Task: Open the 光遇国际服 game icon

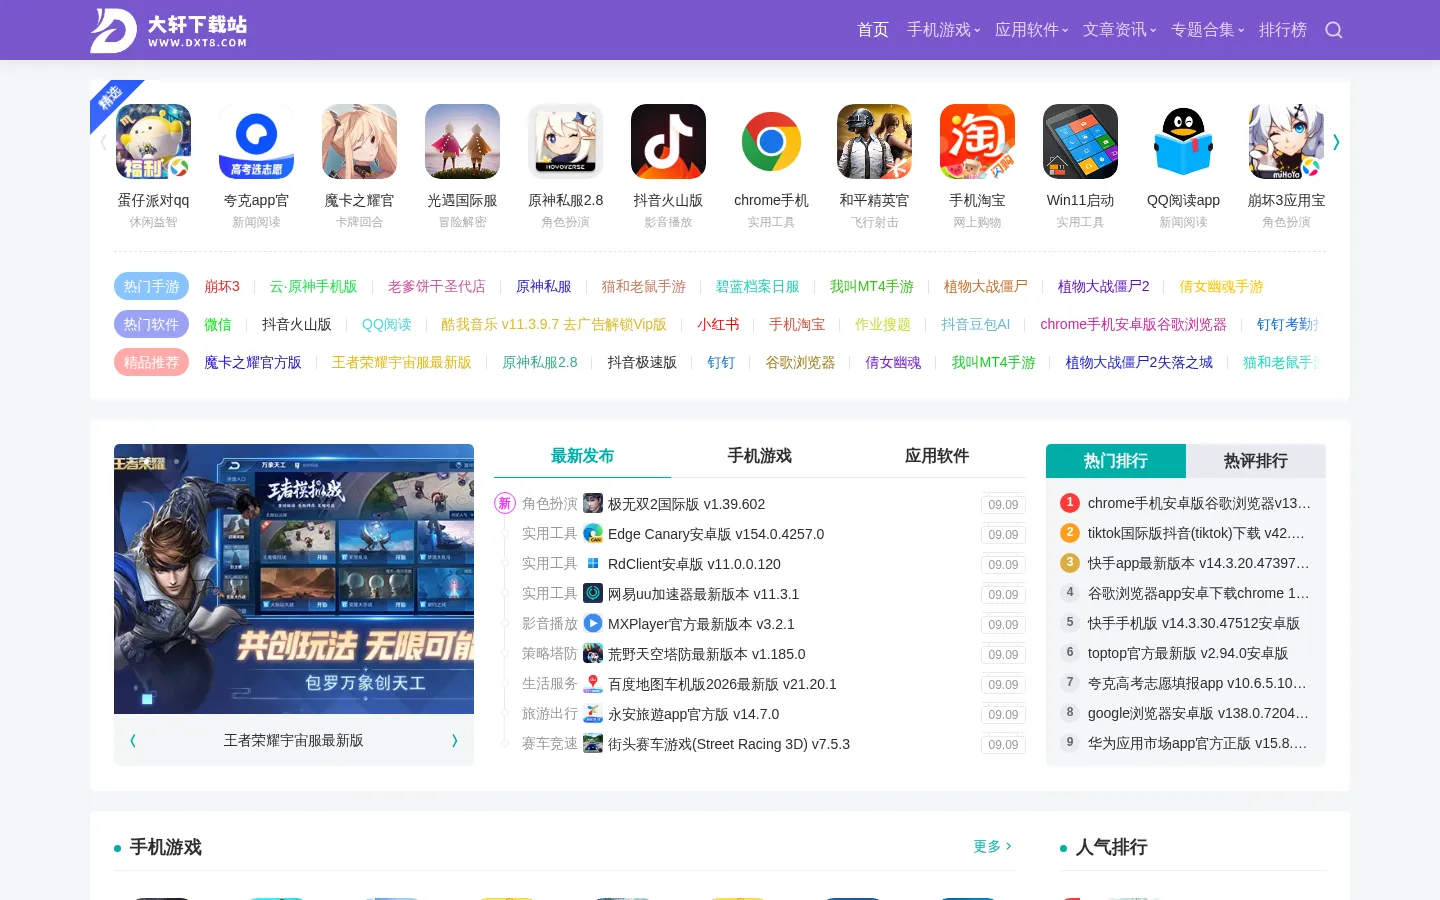Action: [462, 142]
